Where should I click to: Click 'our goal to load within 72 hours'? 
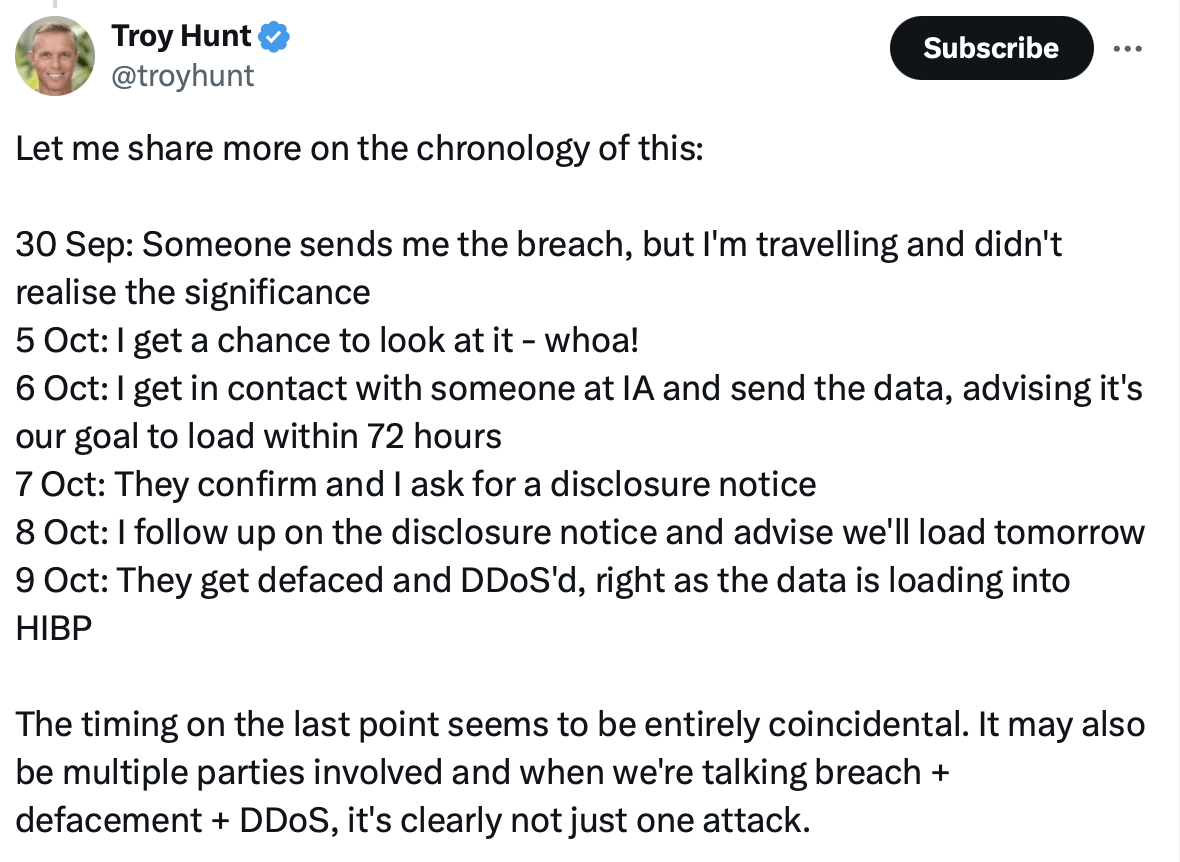[x=258, y=436]
